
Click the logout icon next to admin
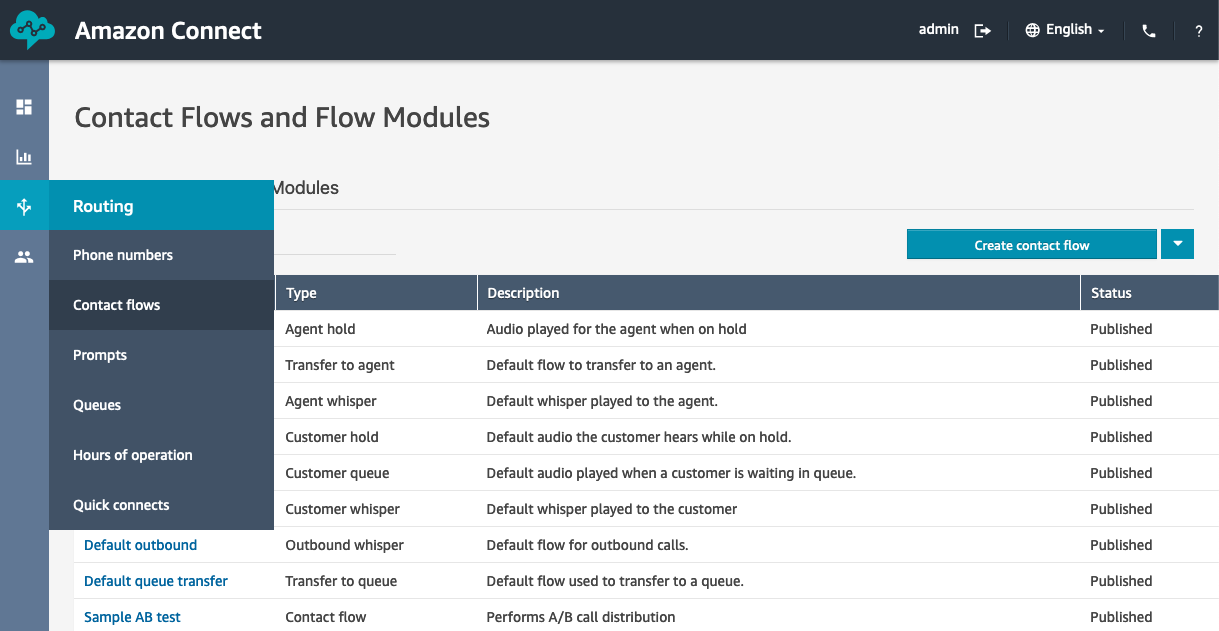click(983, 31)
